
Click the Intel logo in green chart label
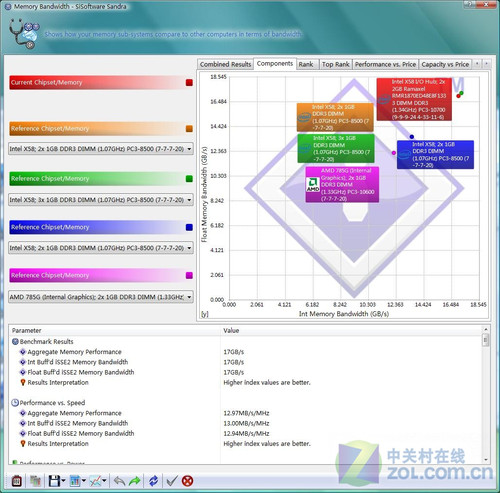point(305,148)
